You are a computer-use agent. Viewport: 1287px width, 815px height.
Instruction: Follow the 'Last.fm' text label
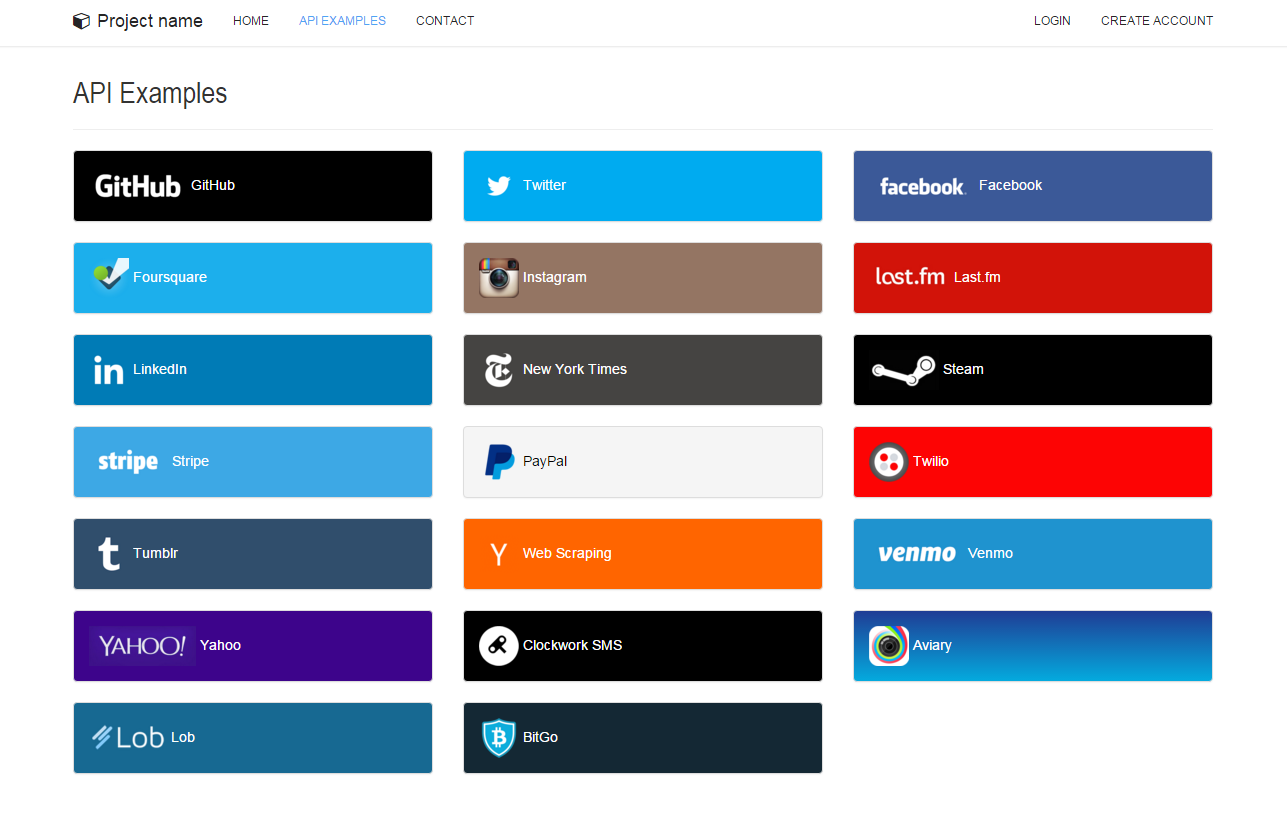pyautogui.click(x=977, y=277)
